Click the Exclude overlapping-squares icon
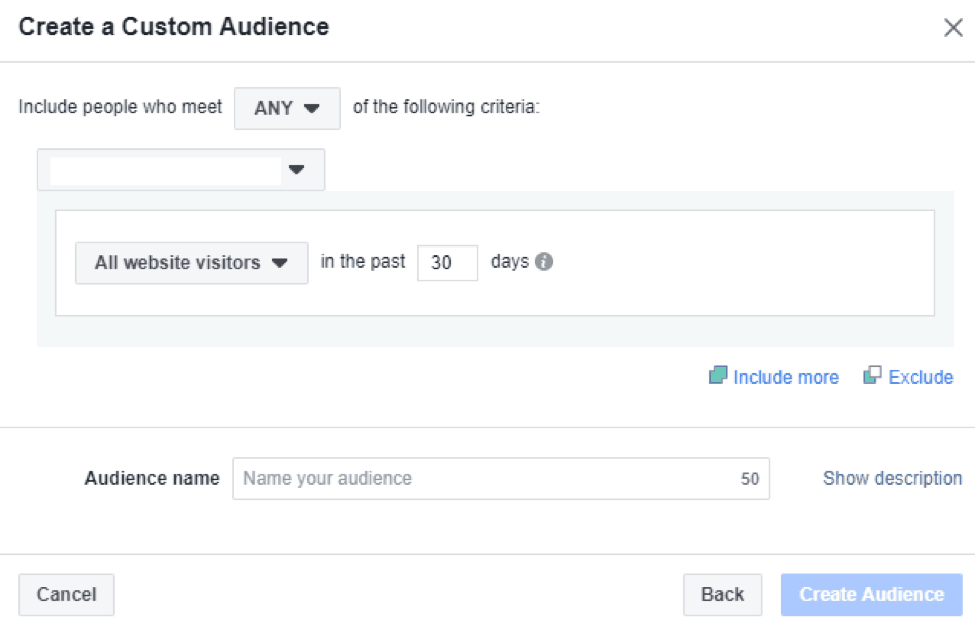Viewport: 975px width, 630px height. tap(872, 376)
